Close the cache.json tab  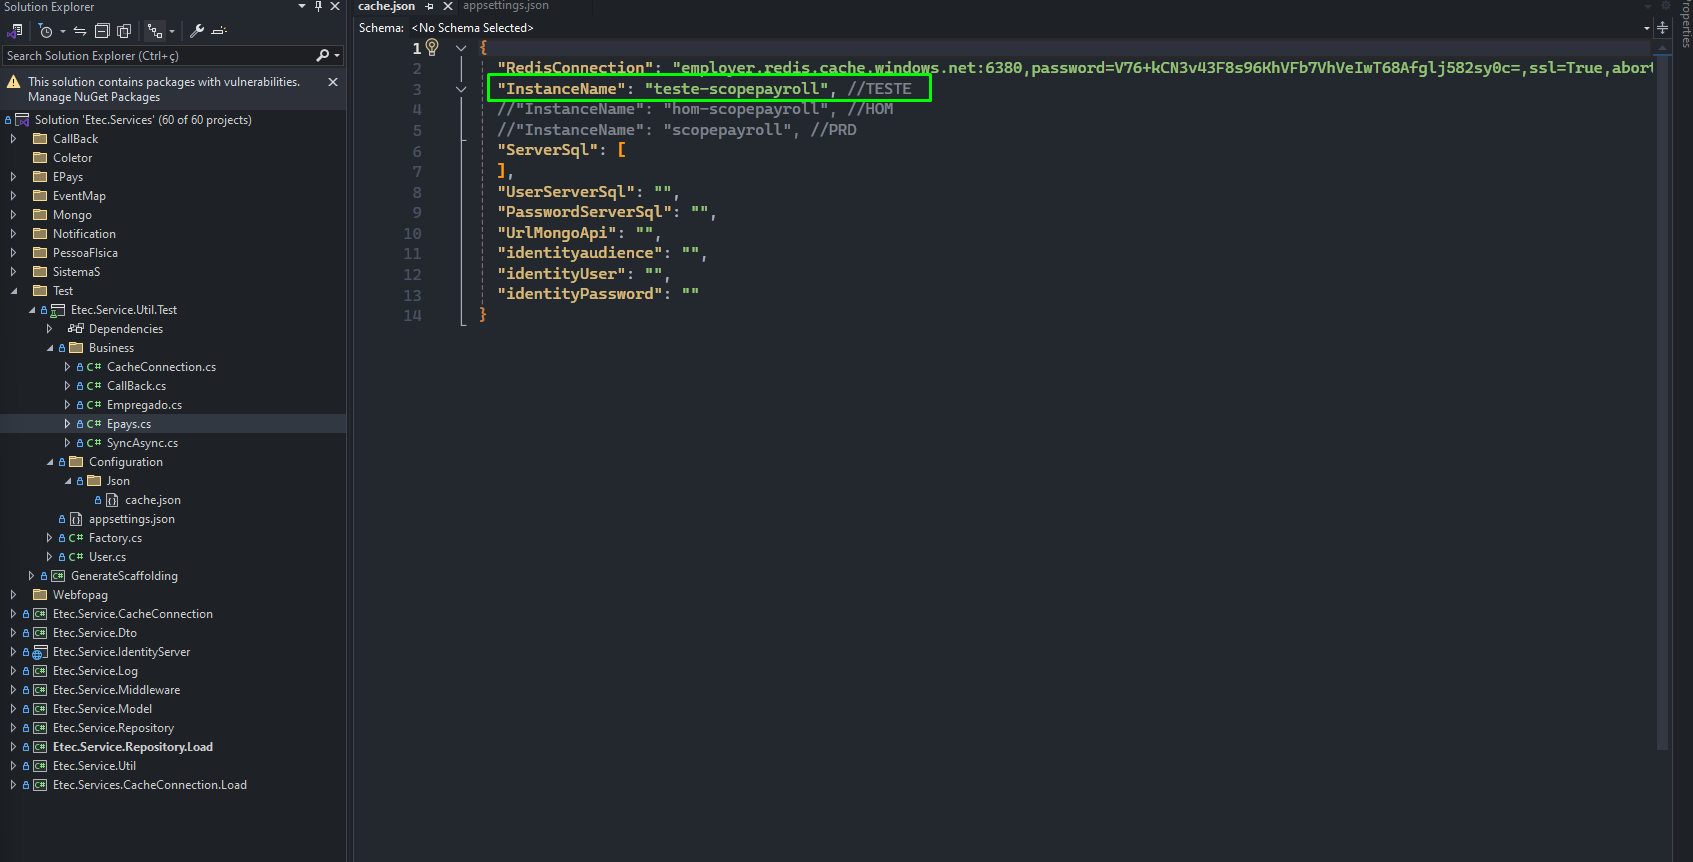tap(448, 6)
